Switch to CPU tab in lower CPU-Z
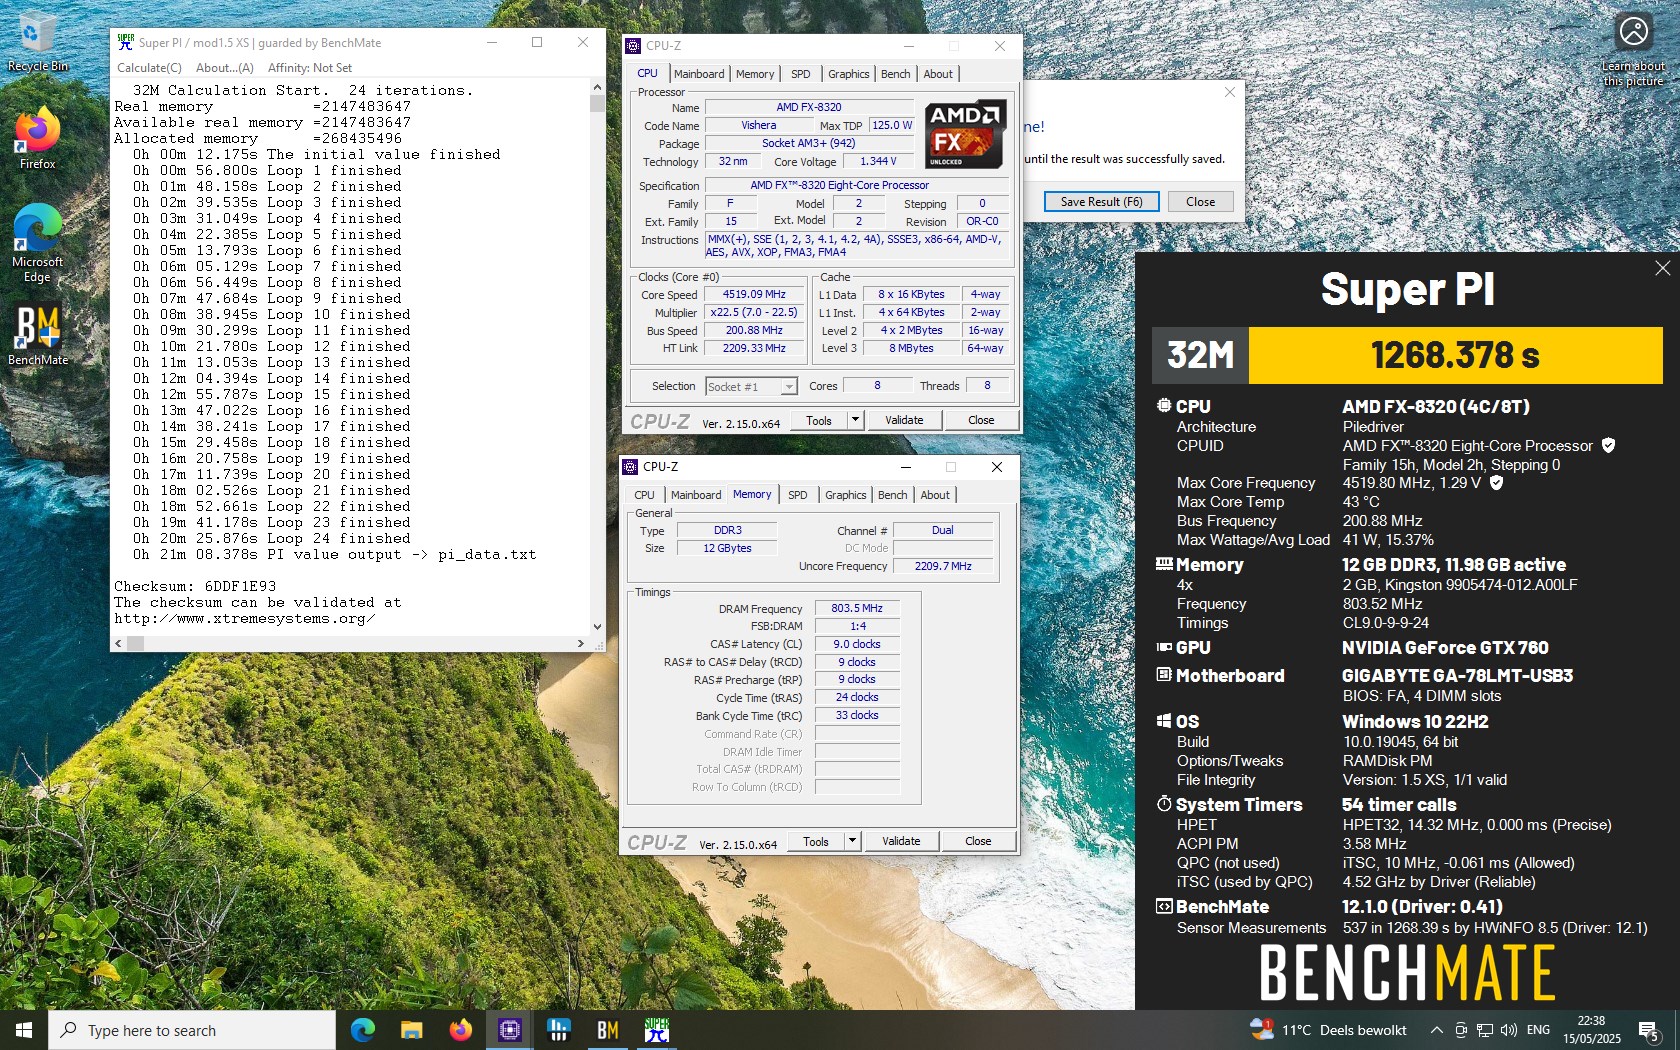 pyautogui.click(x=645, y=495)
